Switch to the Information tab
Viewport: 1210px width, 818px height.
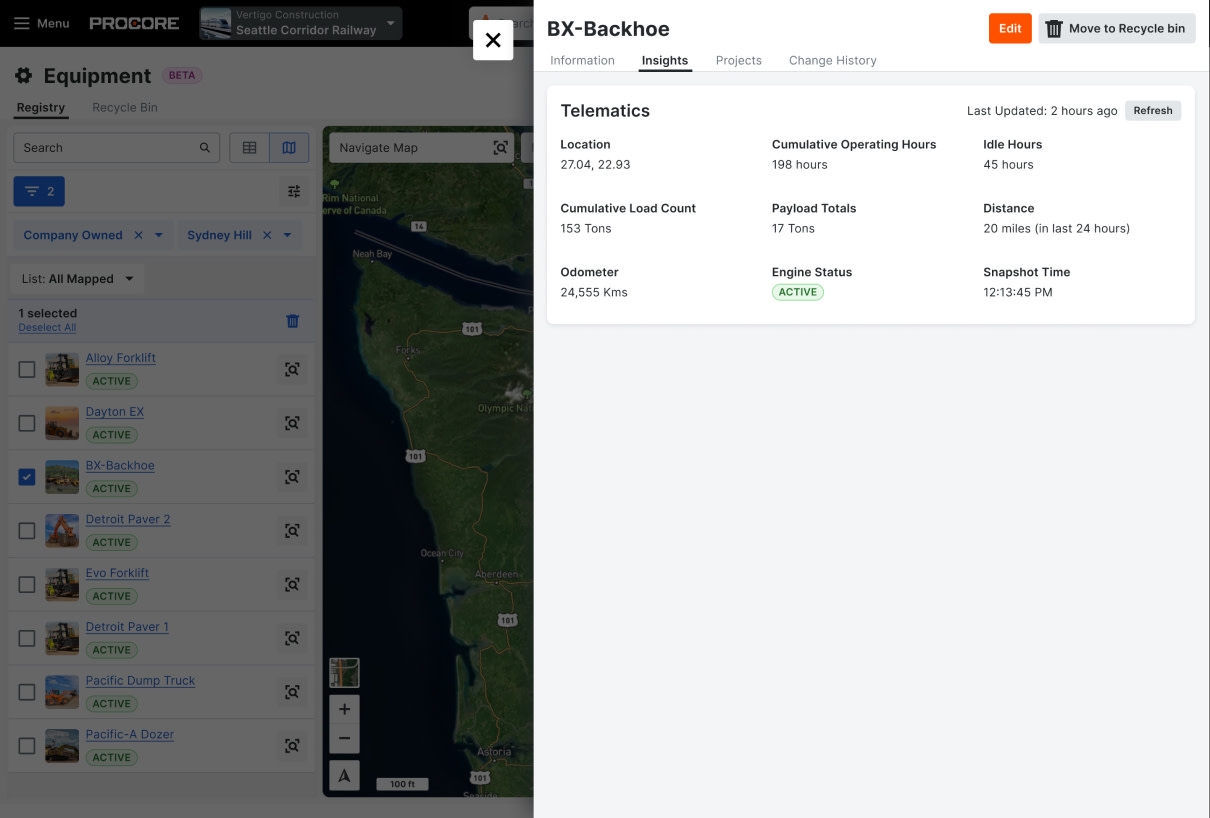coord(582,60)
